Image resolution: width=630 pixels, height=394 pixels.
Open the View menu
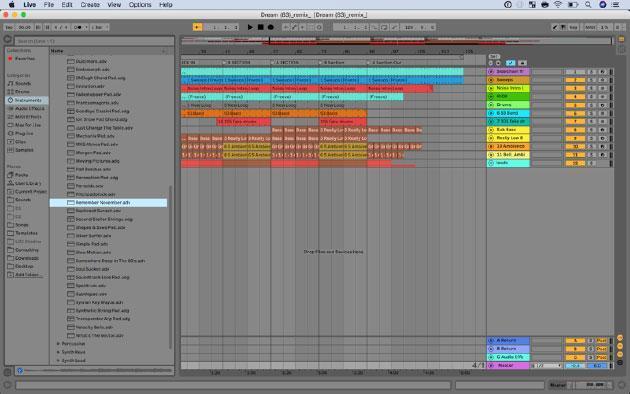click(x=114, y=5)
